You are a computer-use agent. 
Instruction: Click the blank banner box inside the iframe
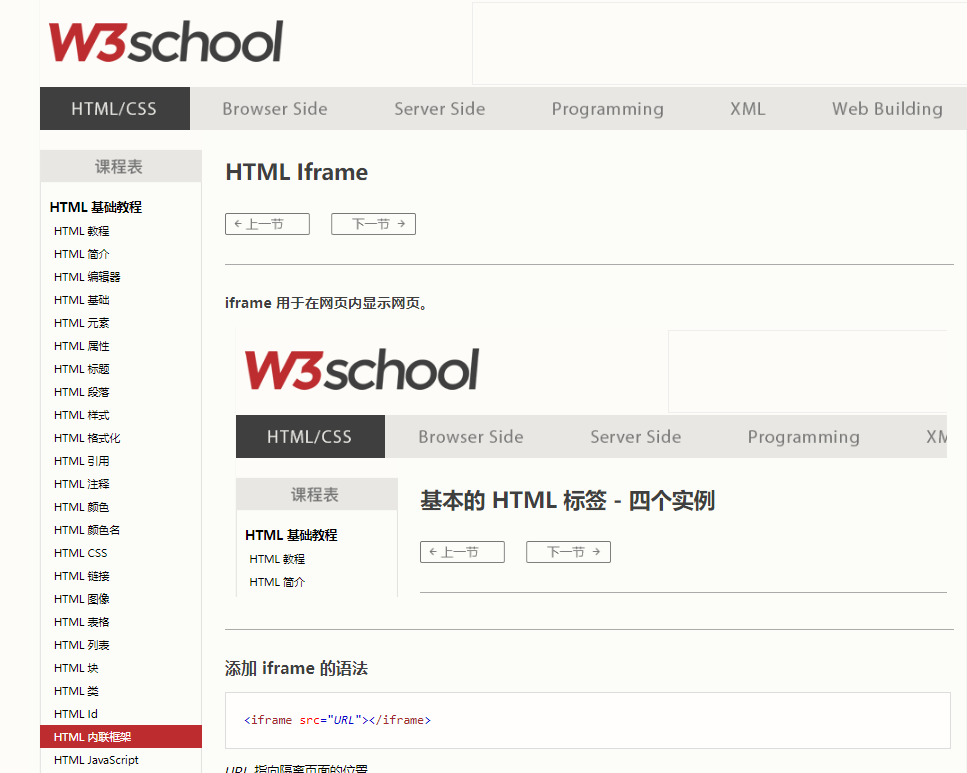[807, 371]
